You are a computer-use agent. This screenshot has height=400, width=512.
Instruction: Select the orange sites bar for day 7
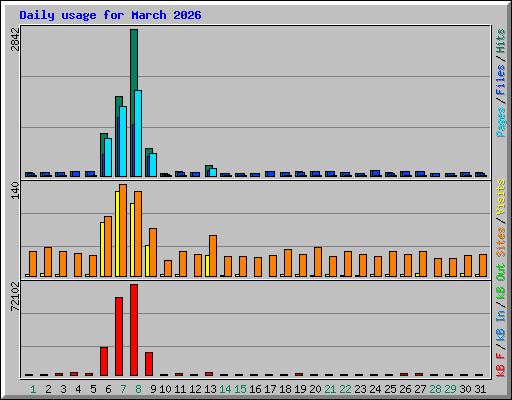click(123, 230)
